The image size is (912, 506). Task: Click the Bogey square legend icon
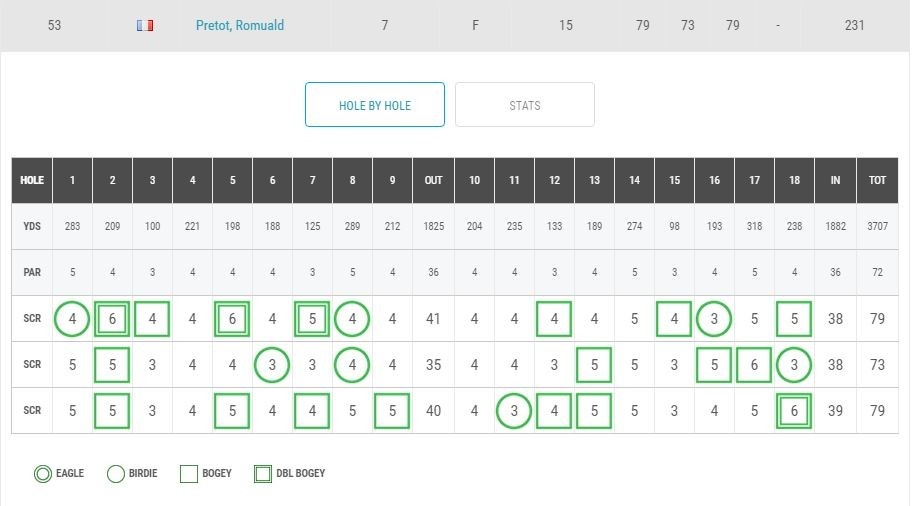(x=189, y=473)
